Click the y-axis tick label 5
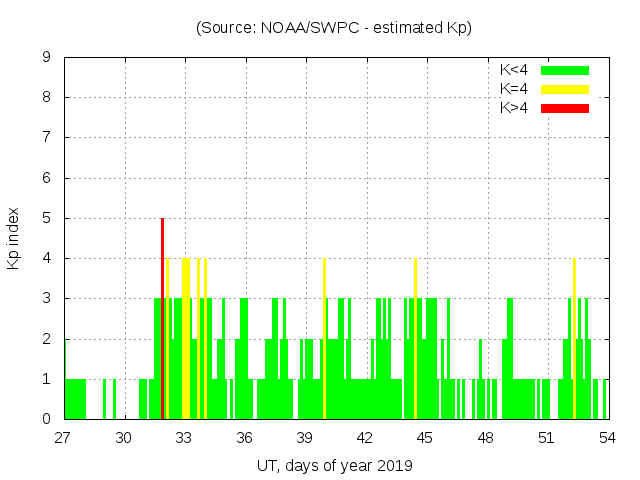The width and height of the screenshot is (640, 480). pos(46,218)
